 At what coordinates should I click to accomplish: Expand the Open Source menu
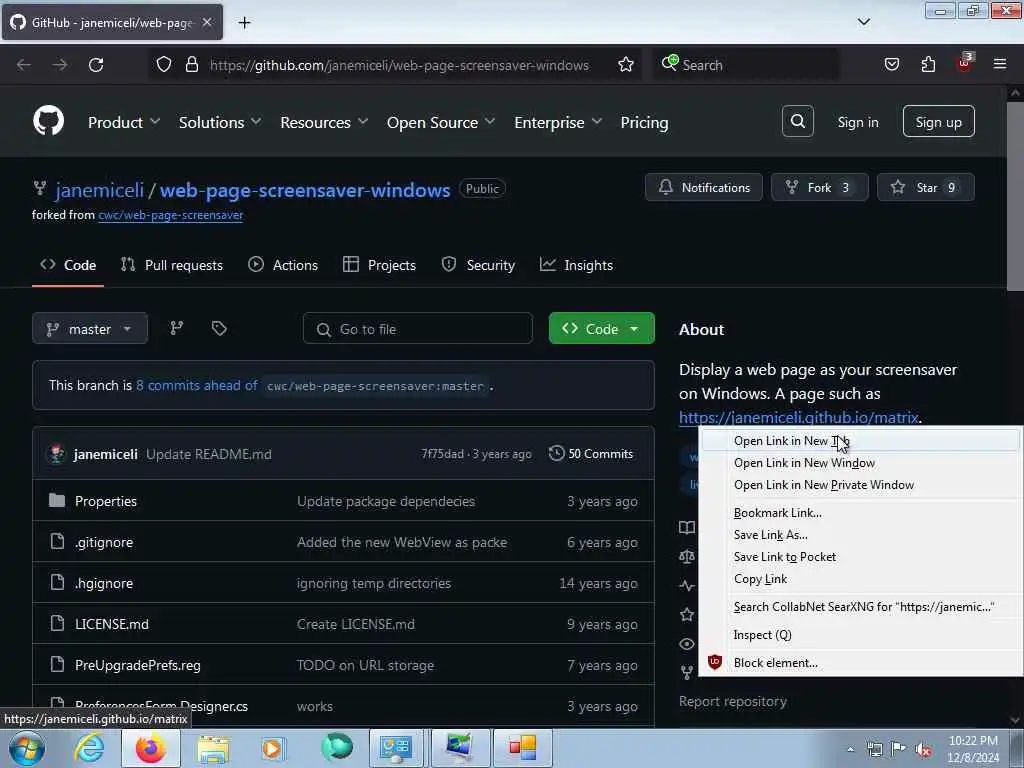(441, 122)
